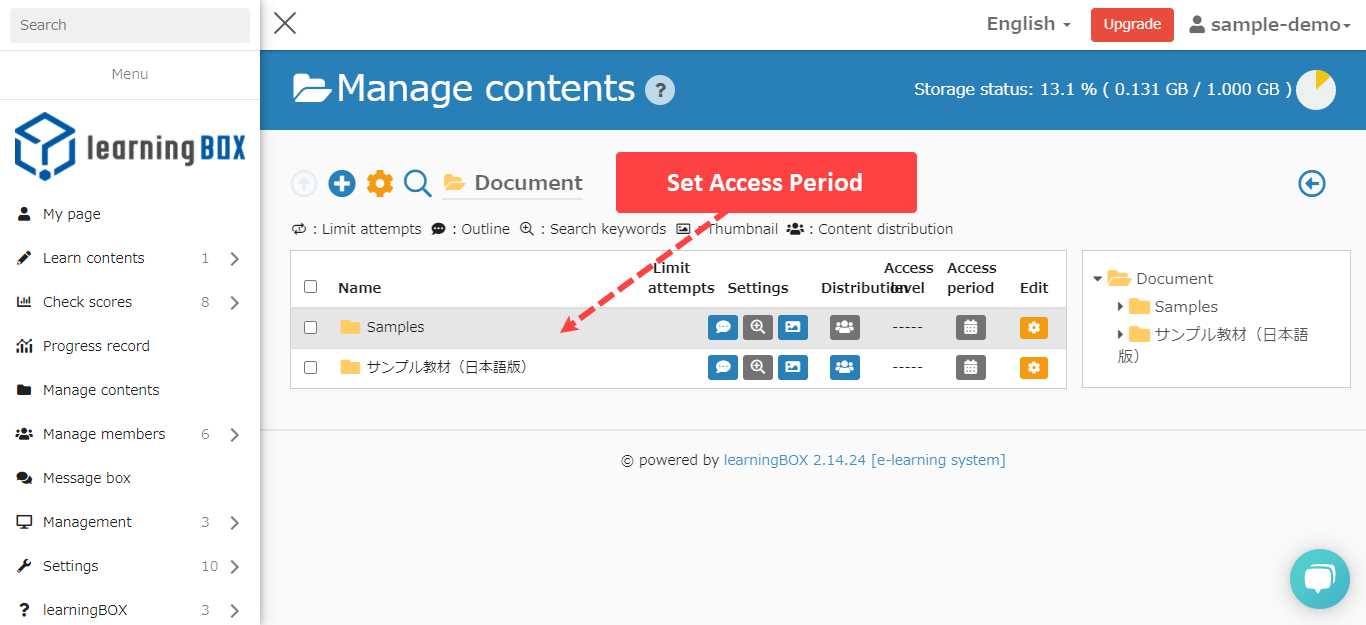Open the orange gear settings icon in toolbar
The image size is (1366, 625).
pos(380,183)
